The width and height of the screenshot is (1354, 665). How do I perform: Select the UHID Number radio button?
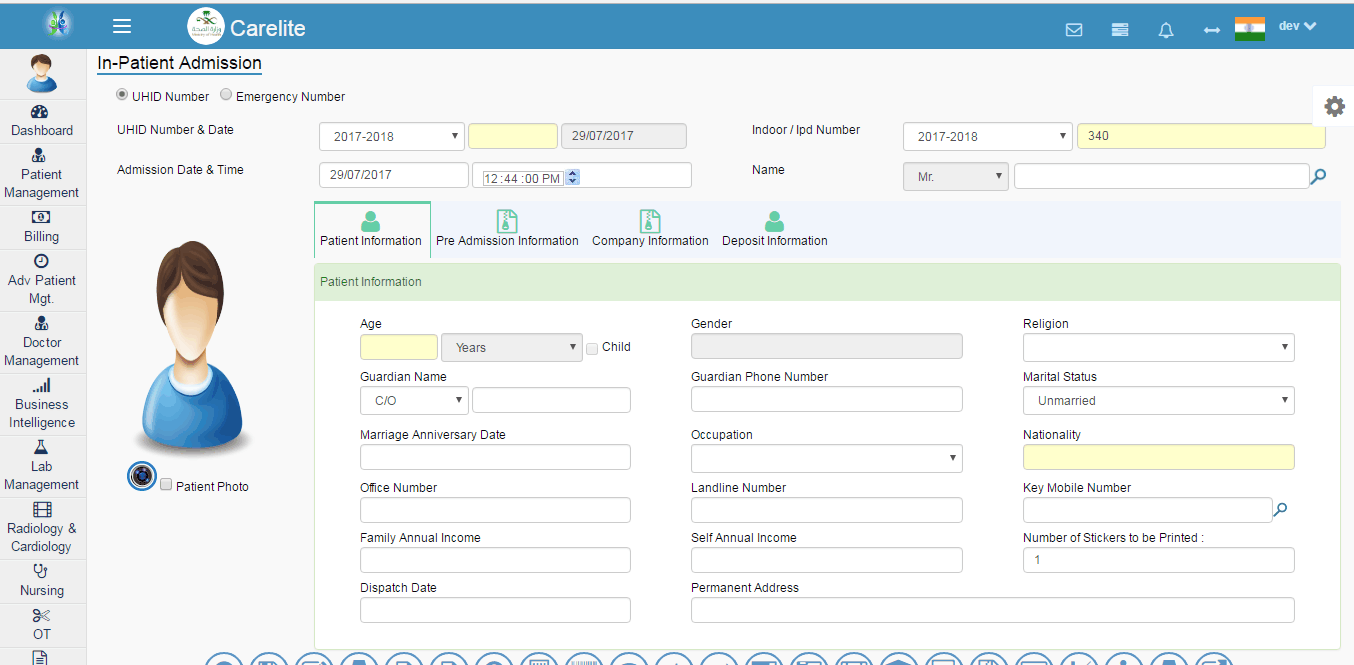(122, 95)
